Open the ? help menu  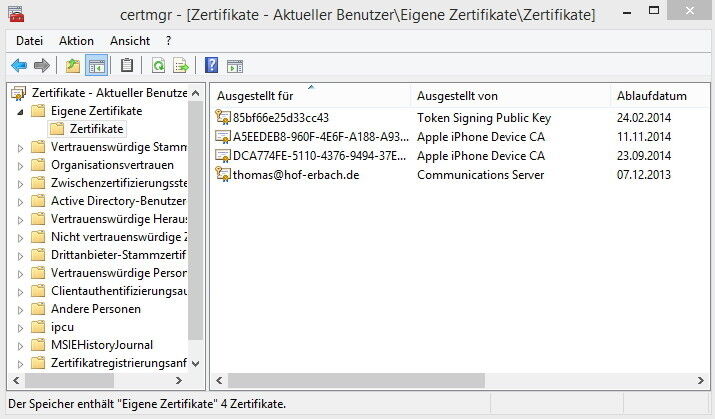[x=169, y=41]
